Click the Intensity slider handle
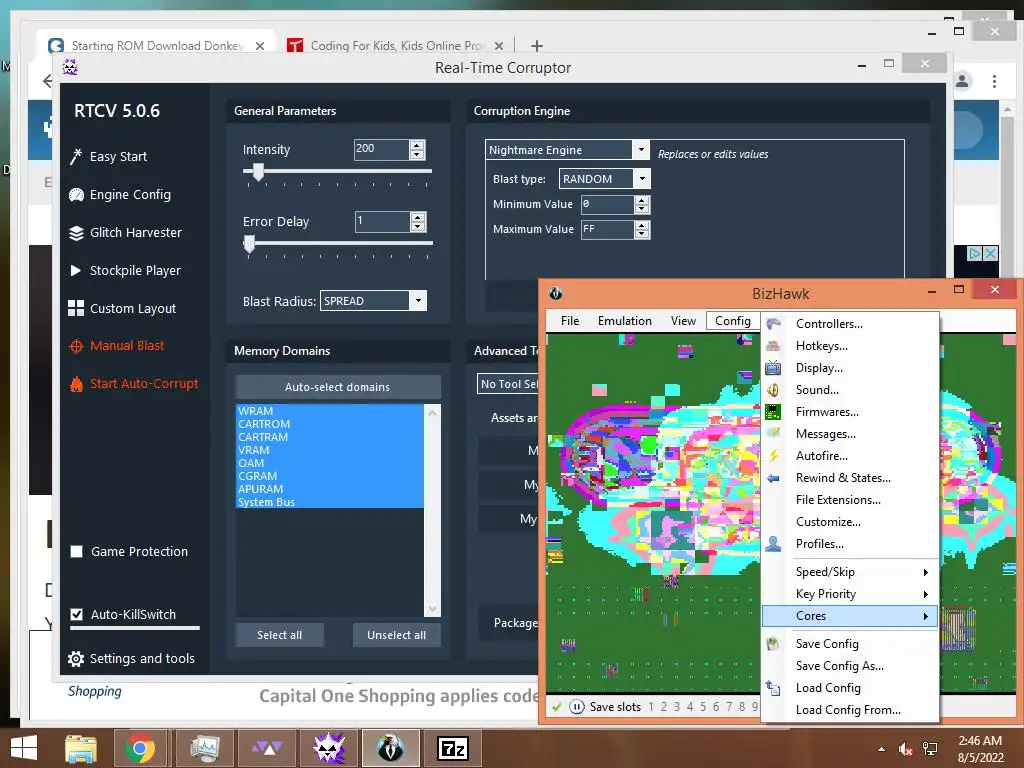The image size is (1024, 768). (x=259, y=172)
